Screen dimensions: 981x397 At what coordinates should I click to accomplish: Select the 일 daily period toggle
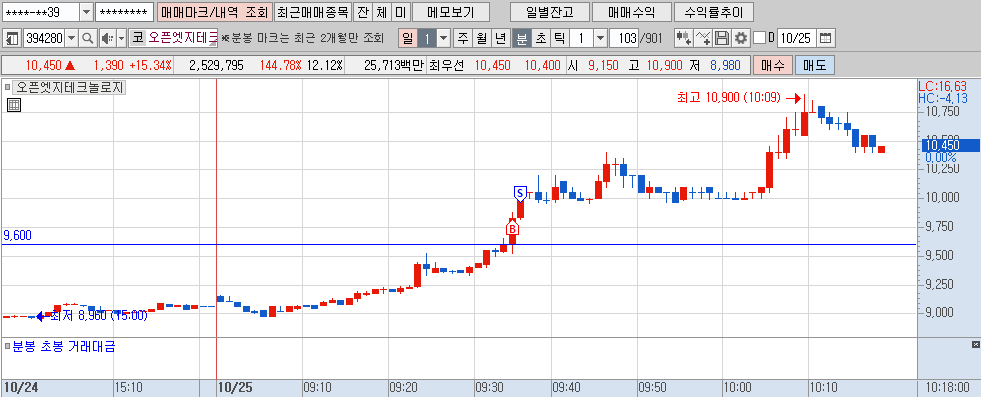point(407,38)
